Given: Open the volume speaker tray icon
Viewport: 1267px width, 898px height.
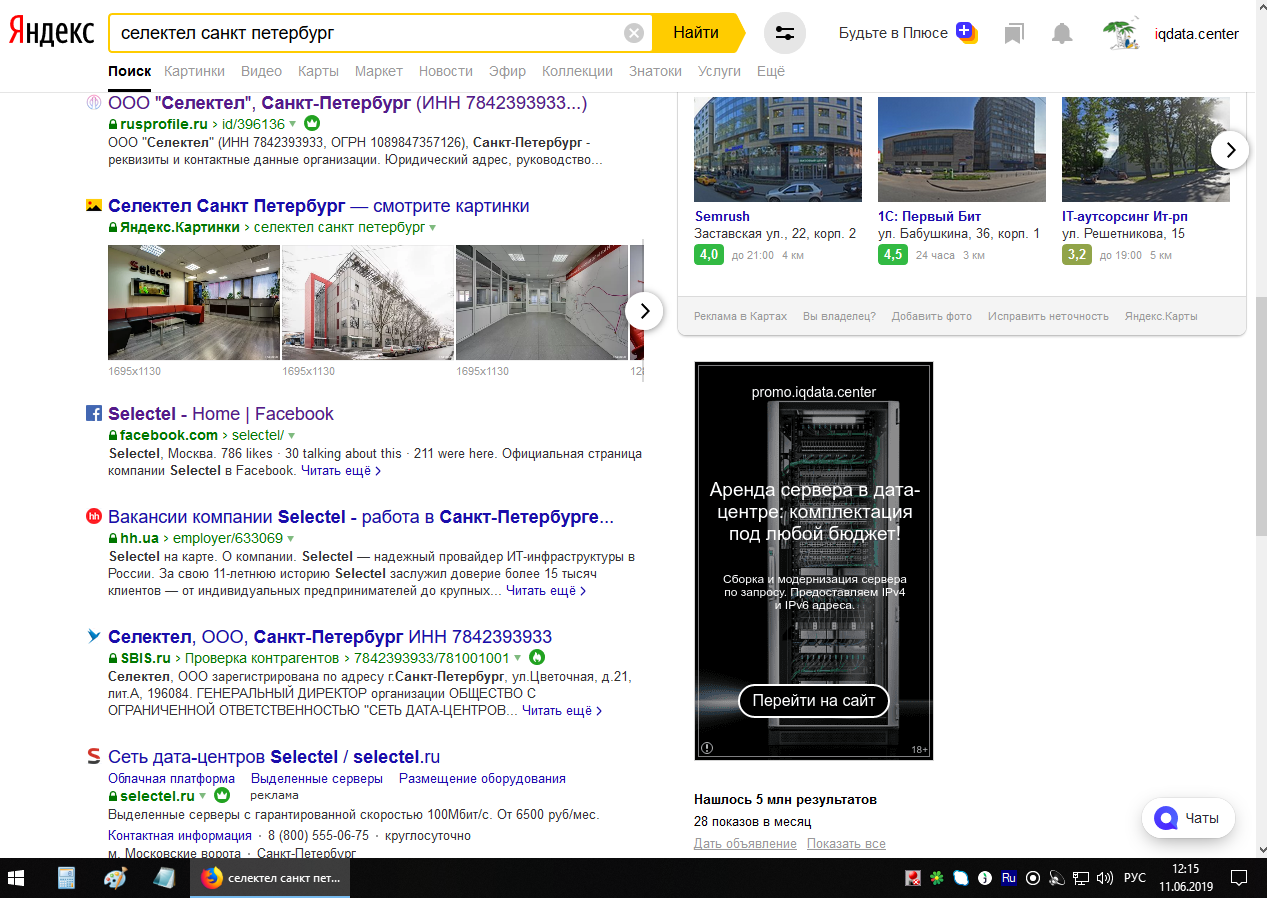Looking at the screenshot, I should coord(1104,878).
